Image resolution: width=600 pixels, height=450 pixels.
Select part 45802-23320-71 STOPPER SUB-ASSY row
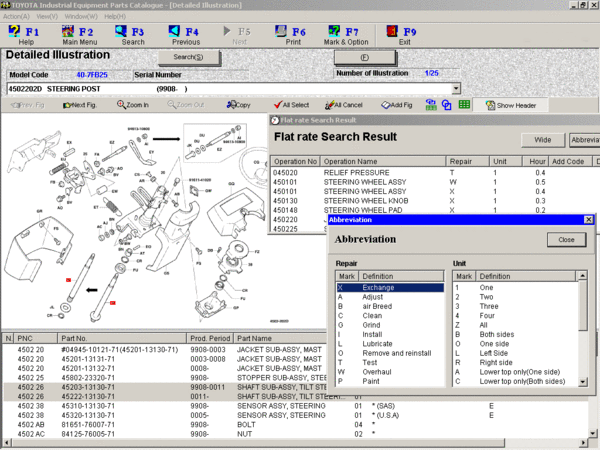[x=165, y=378]
